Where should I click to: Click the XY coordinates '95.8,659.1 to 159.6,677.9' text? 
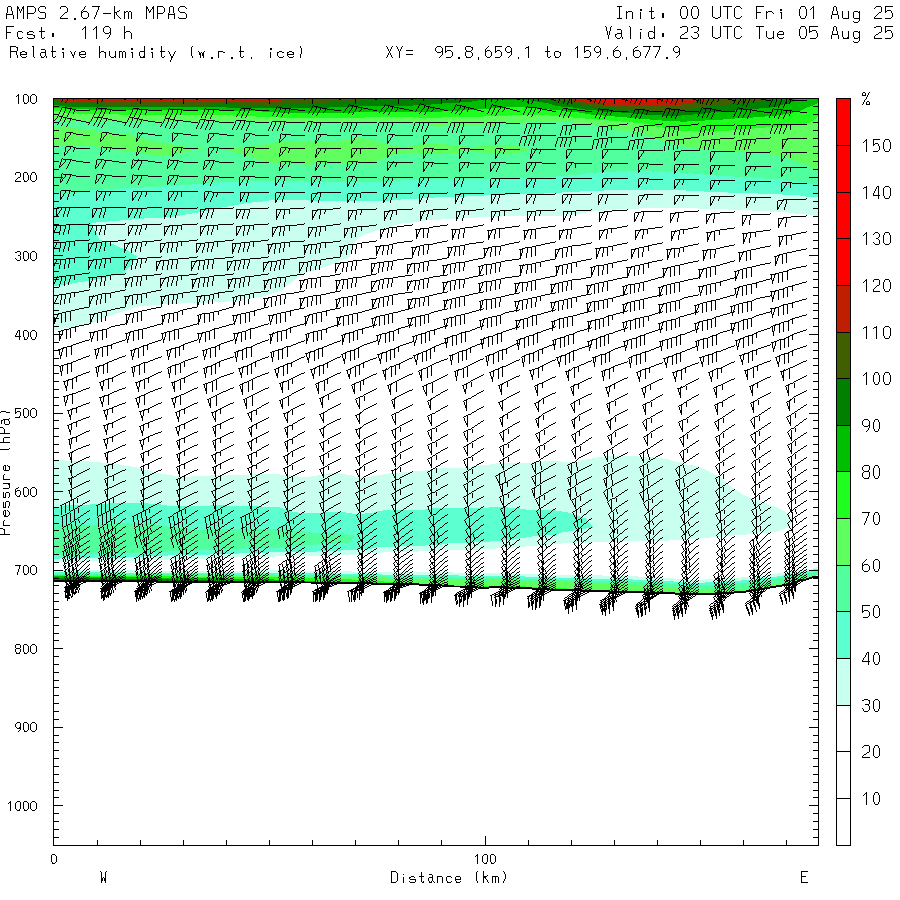[557, 53]
